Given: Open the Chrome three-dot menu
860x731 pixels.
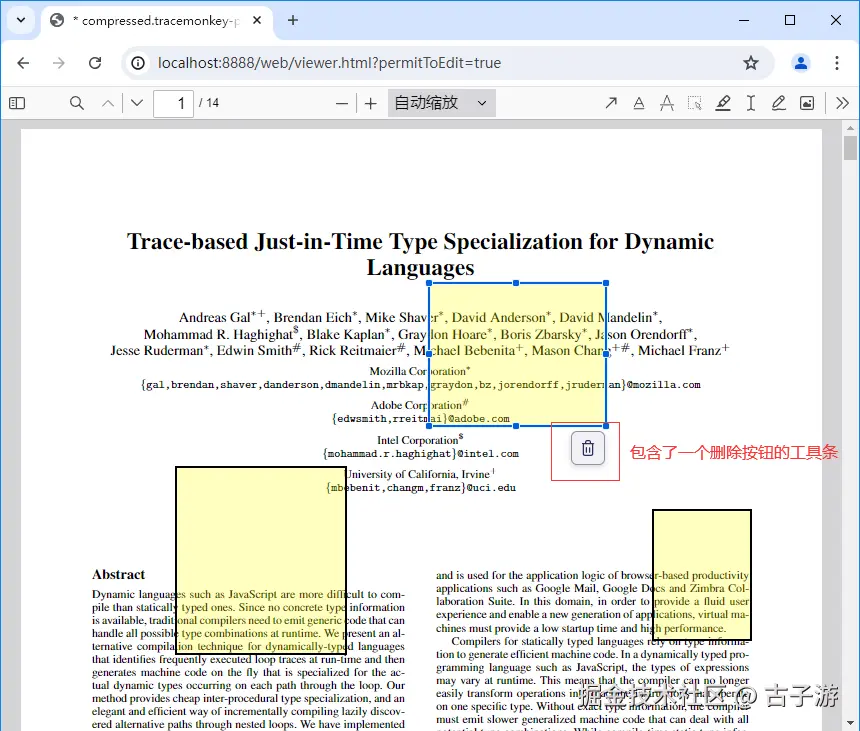Looking at the screenshot, I should tap(837, 63).
